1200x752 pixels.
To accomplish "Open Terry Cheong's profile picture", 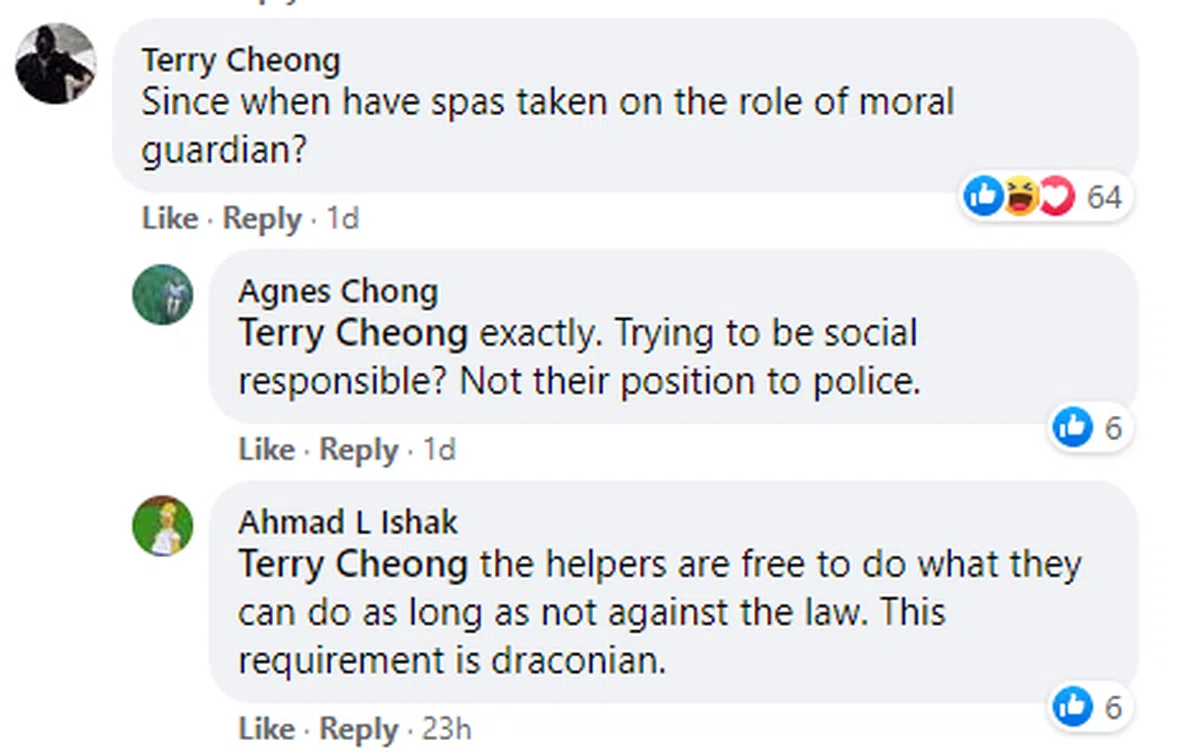I will click(56, 63).
